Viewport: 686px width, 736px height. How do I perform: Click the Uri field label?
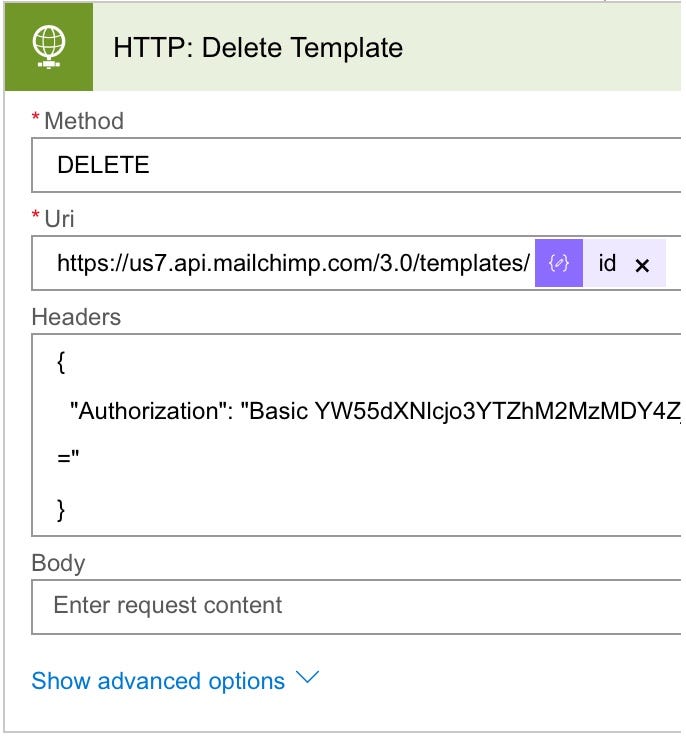[59, 218]
